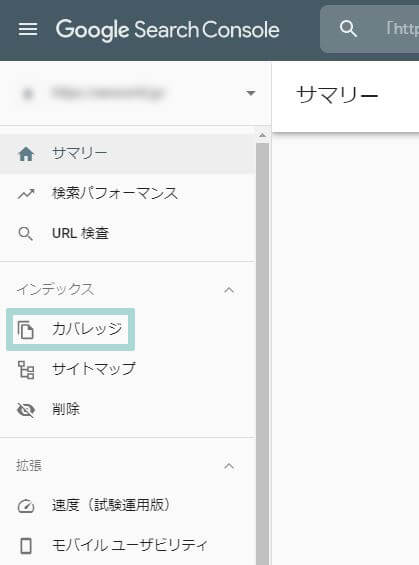Collapse the 拡張 section chevron
The image size is (419, 565).
click(x=229, y=466)
